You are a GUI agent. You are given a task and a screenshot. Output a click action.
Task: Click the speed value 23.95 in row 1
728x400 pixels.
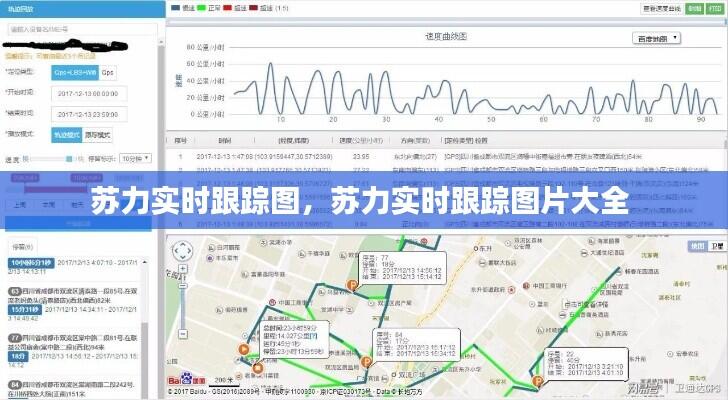point(361,157)
